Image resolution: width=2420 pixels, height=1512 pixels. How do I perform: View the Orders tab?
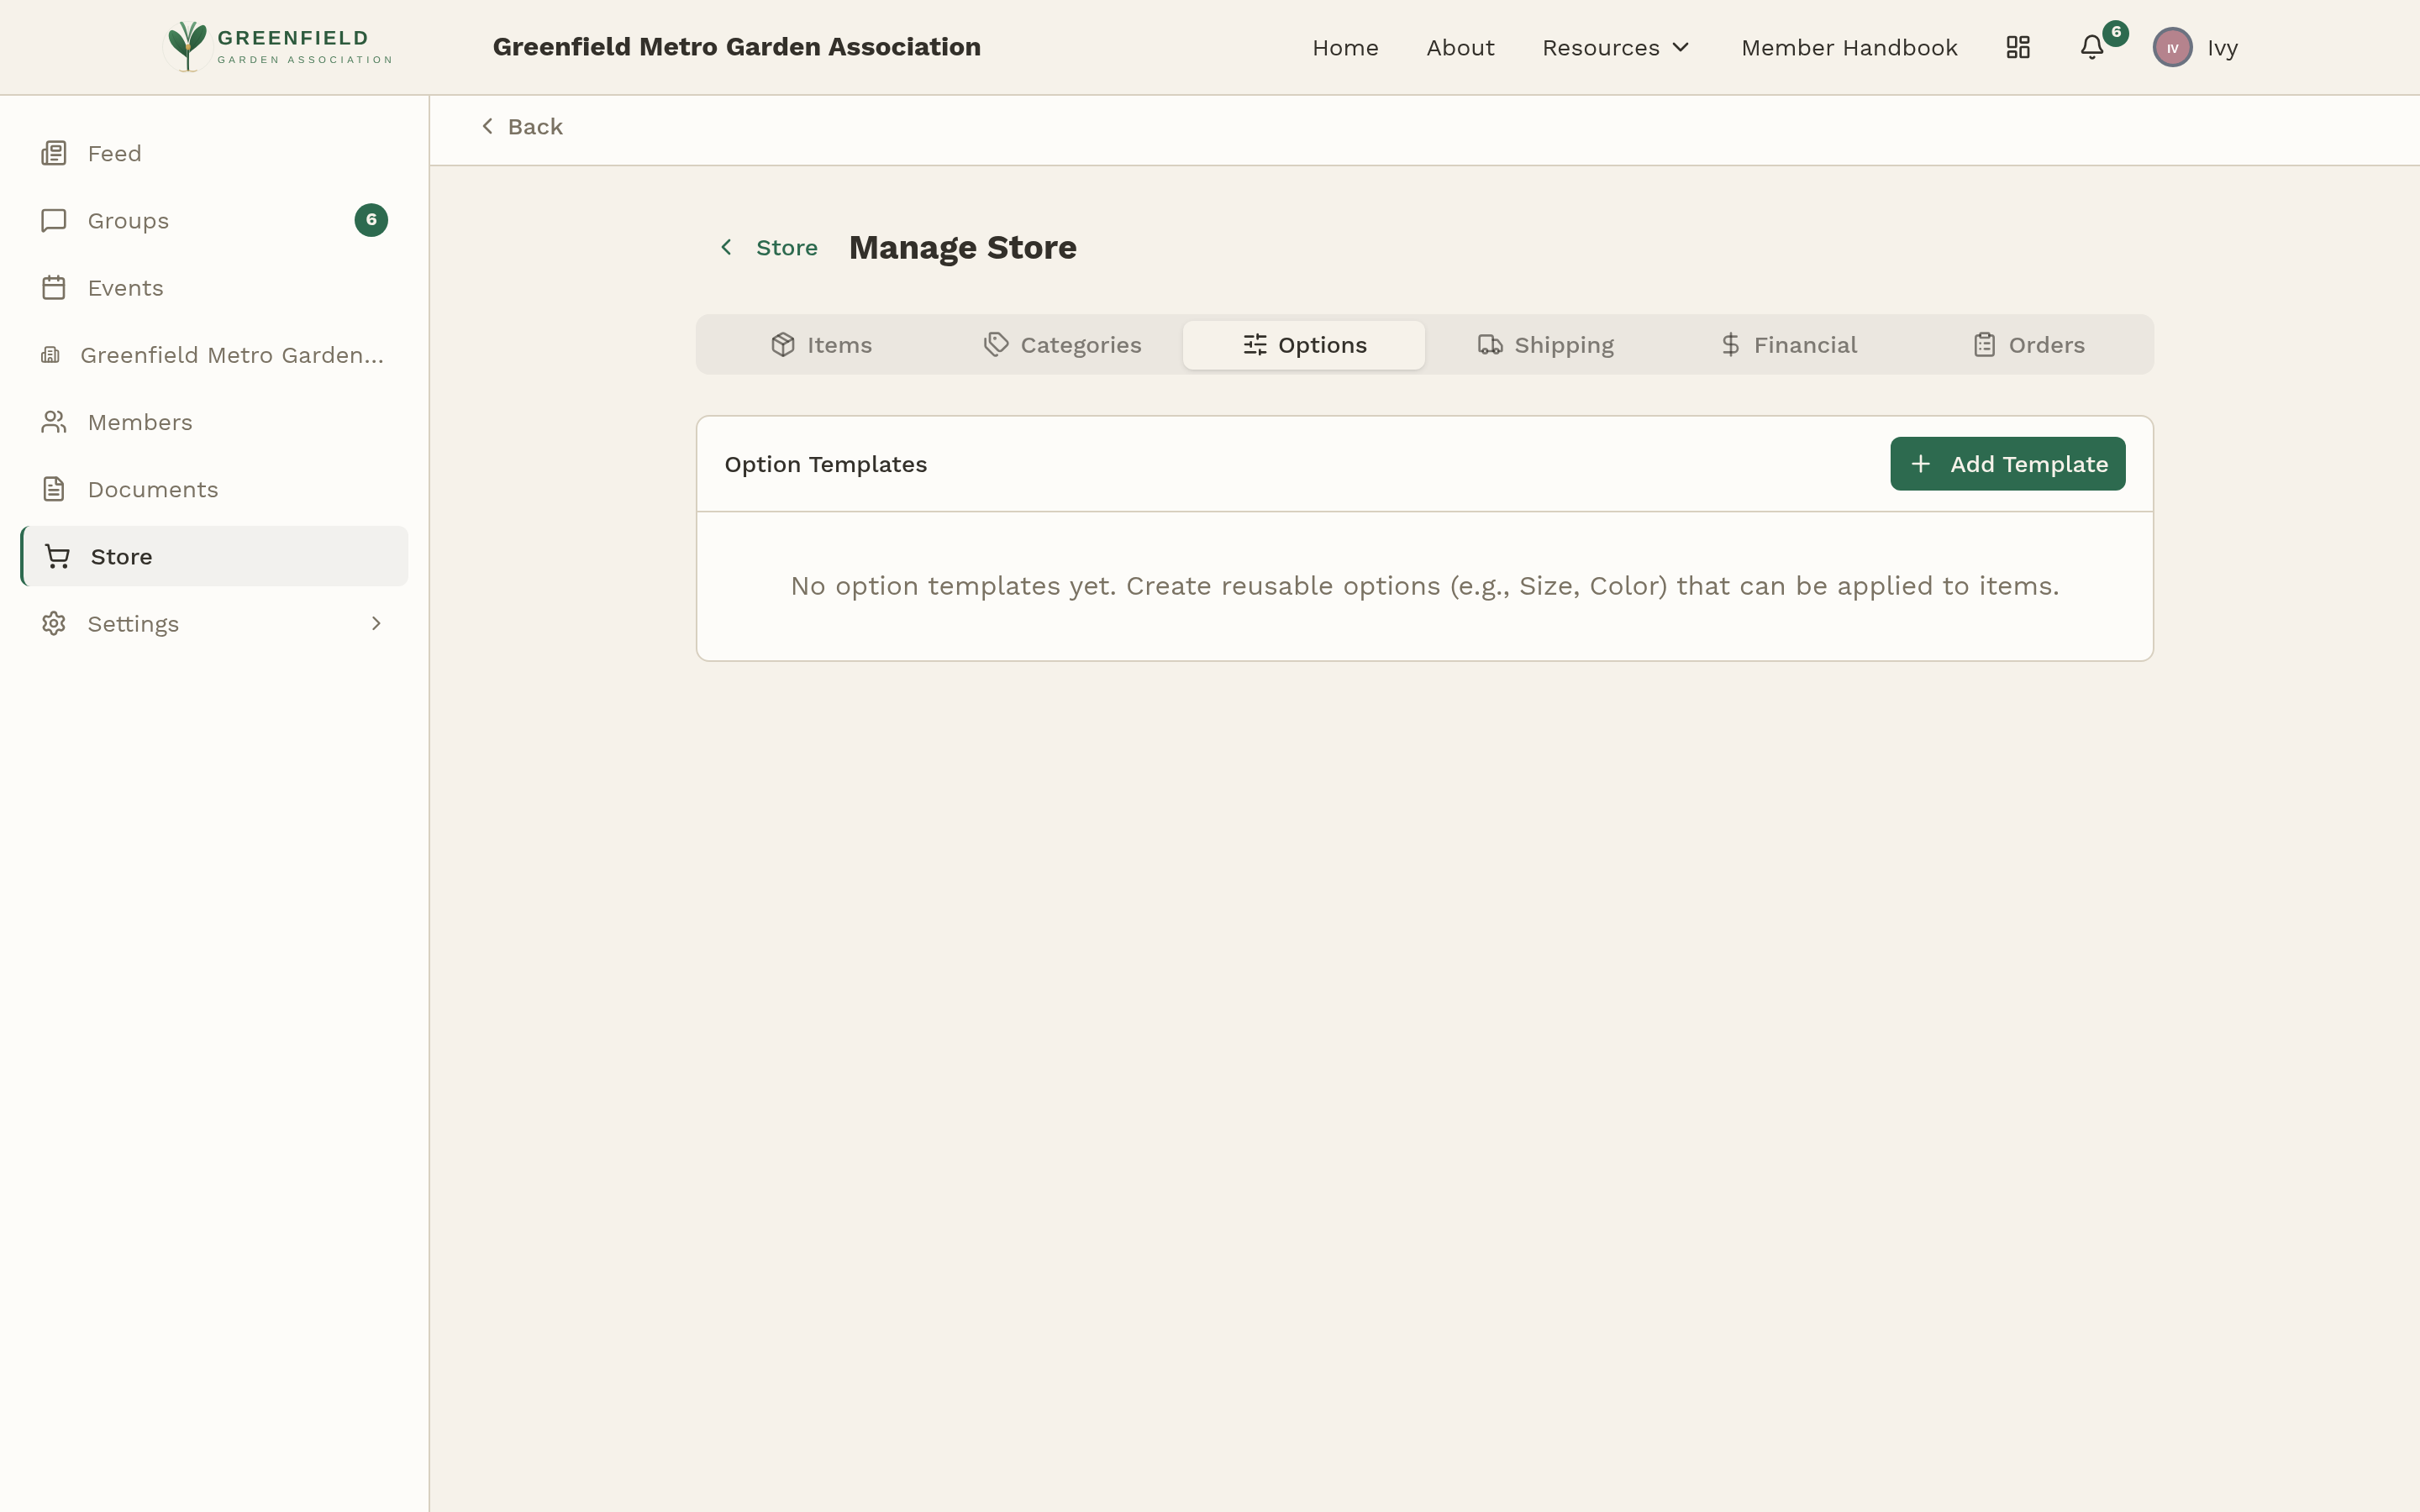pyautogui.click(x=2030, y=344)
